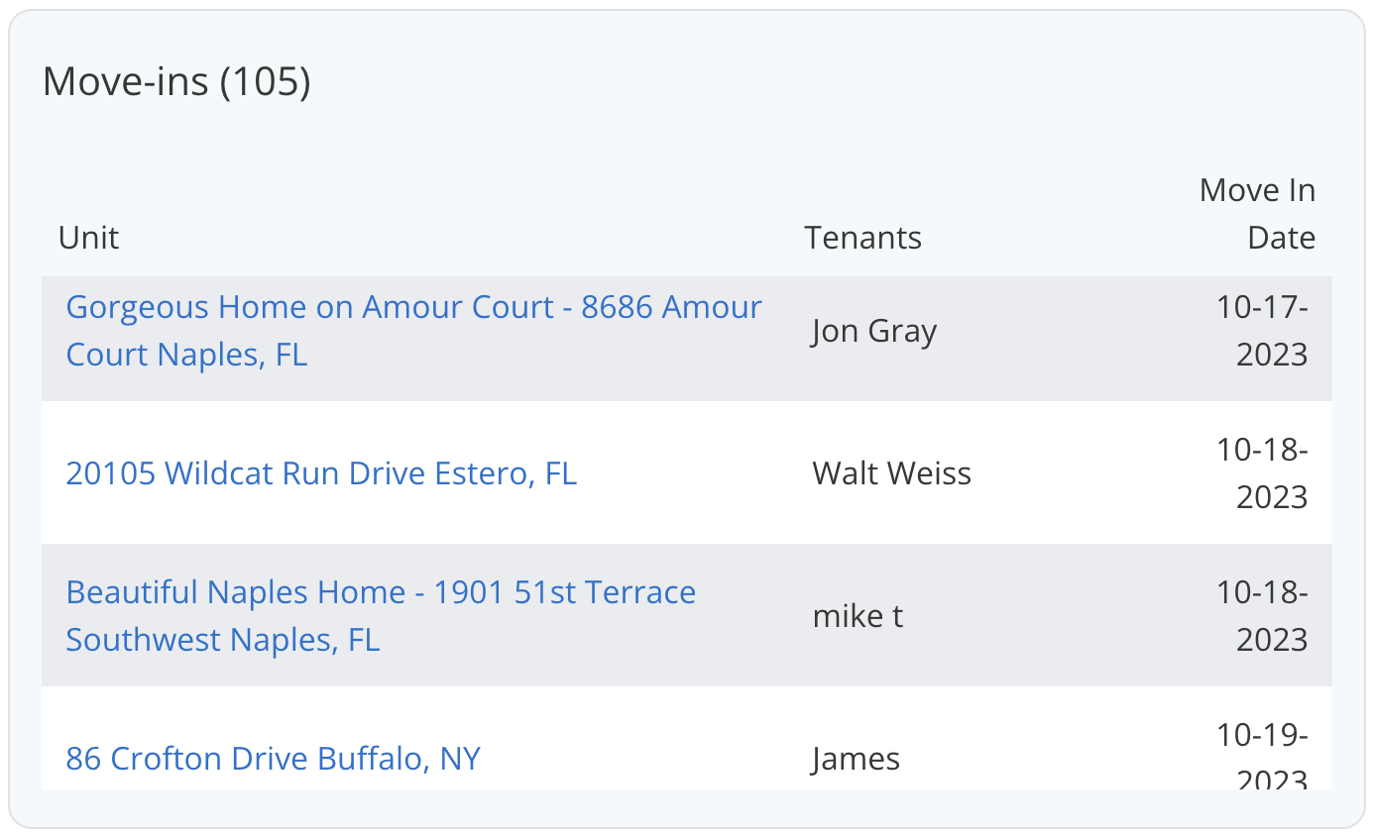Click the Move-ins (105) panel title
This screenshot has height=834, width=1374.
176,81
